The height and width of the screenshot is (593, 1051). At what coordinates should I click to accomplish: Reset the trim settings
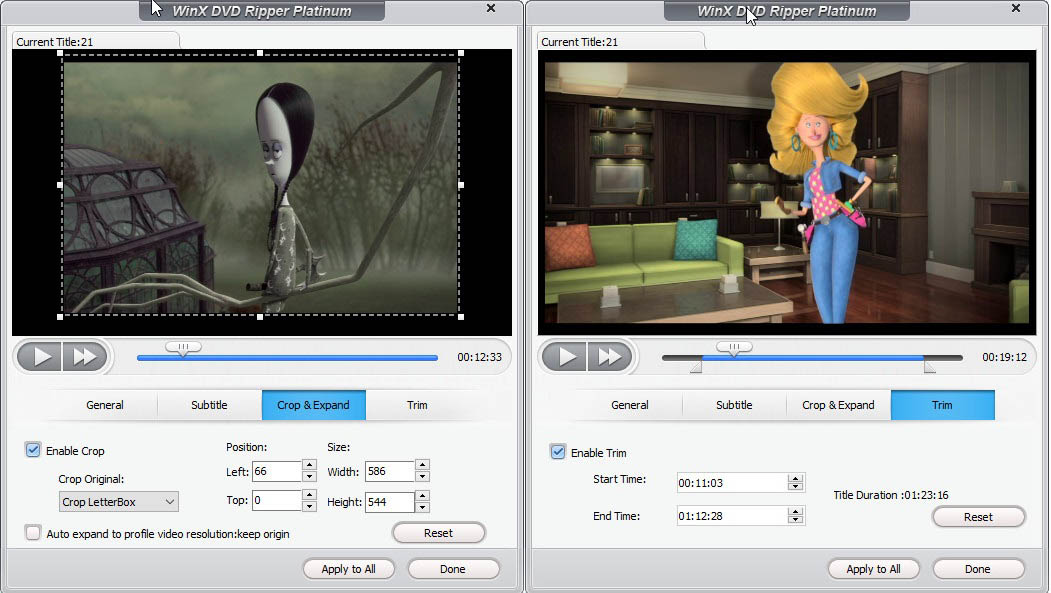coord(978,517)
